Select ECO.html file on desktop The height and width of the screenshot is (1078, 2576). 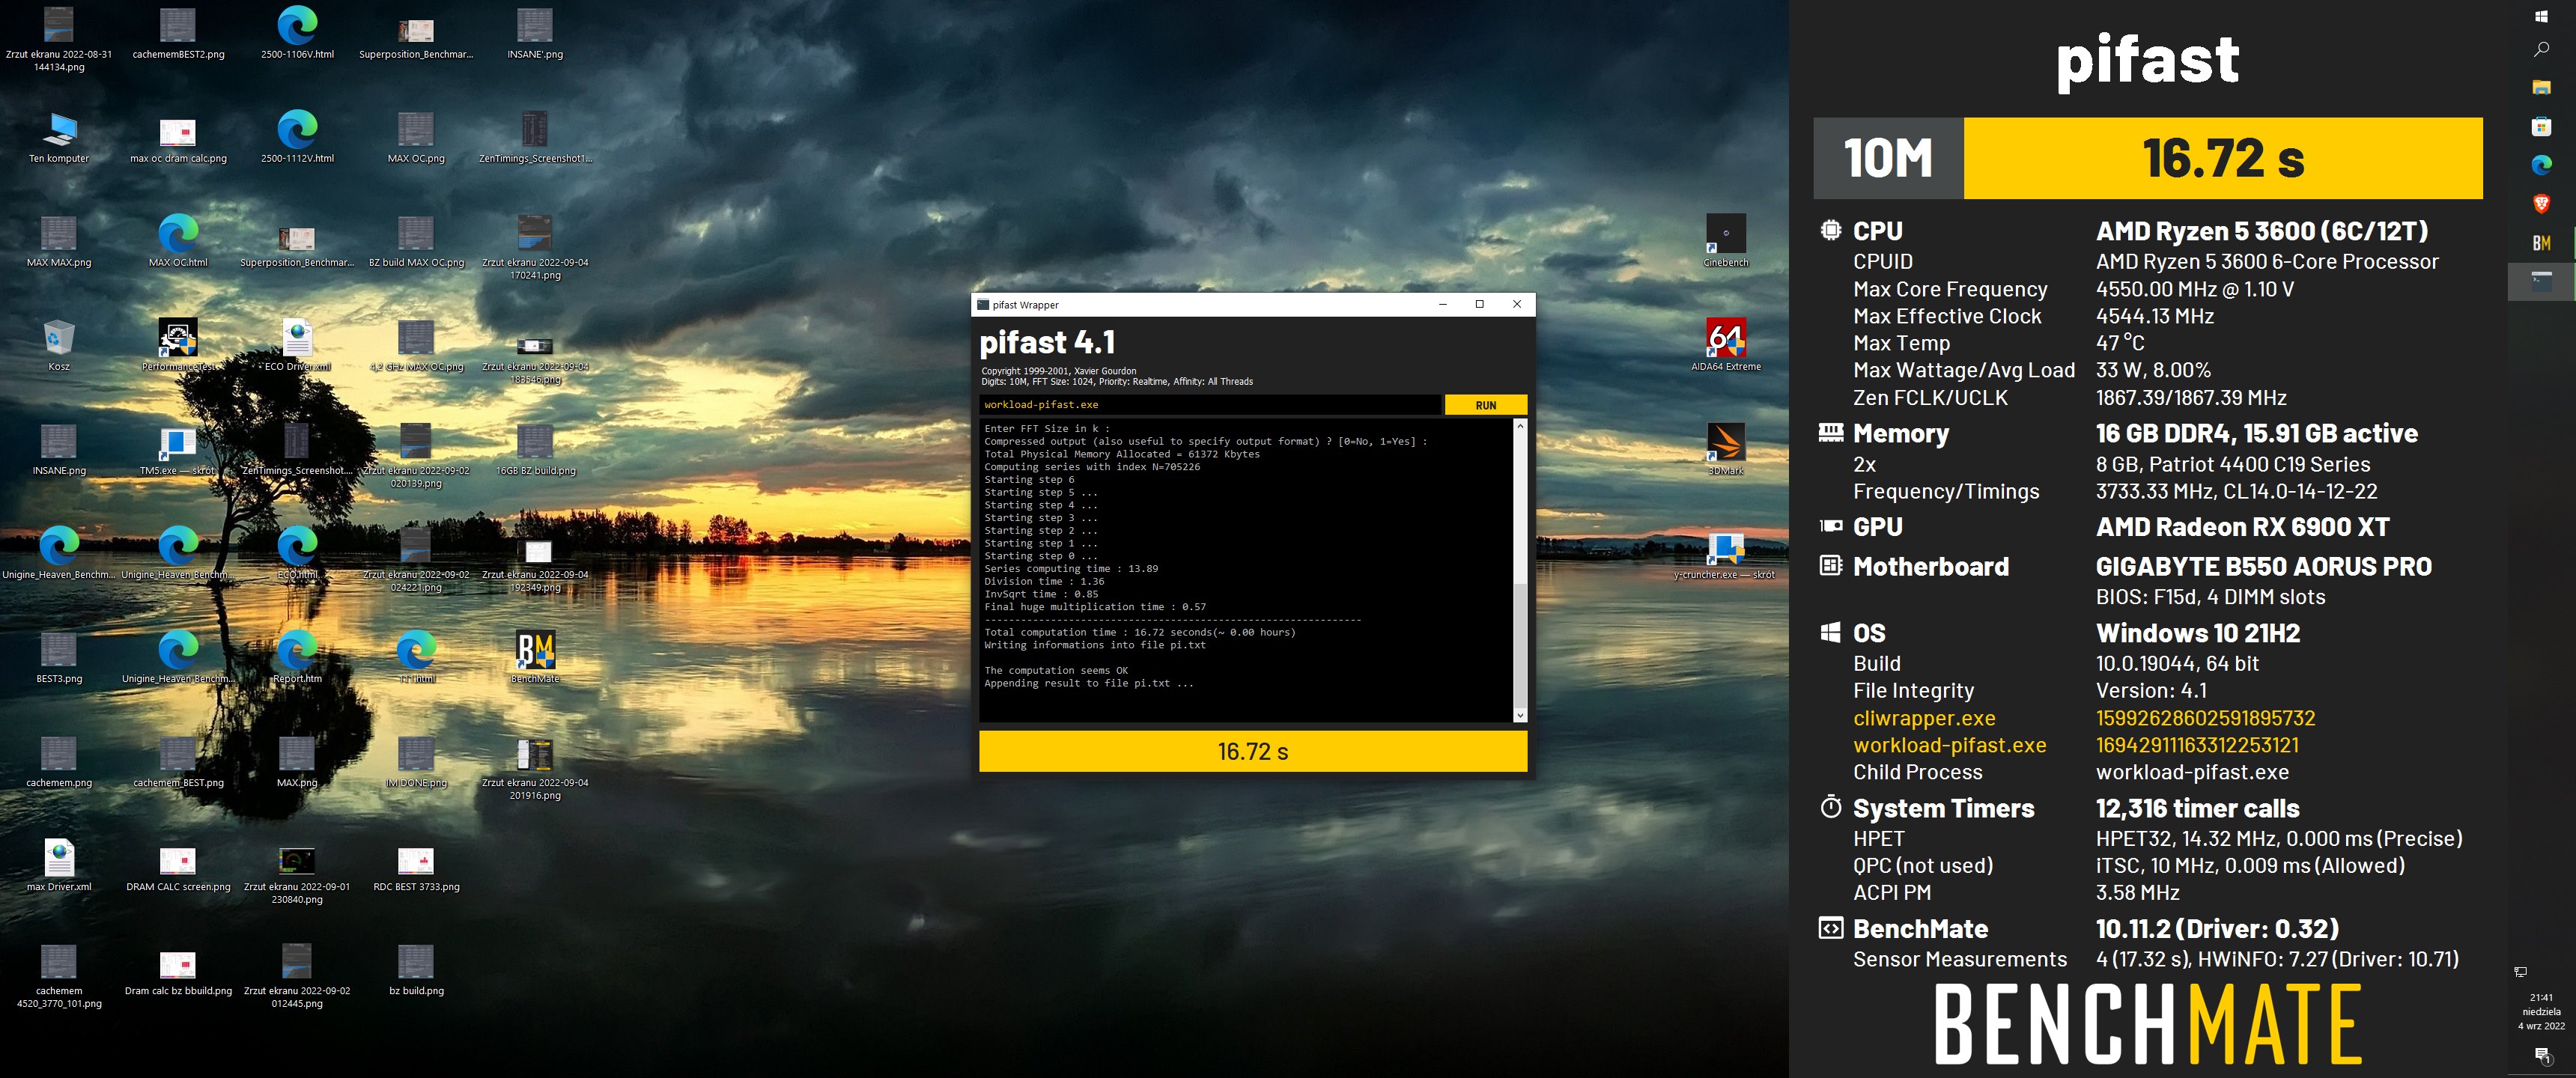tap(297, 553)
